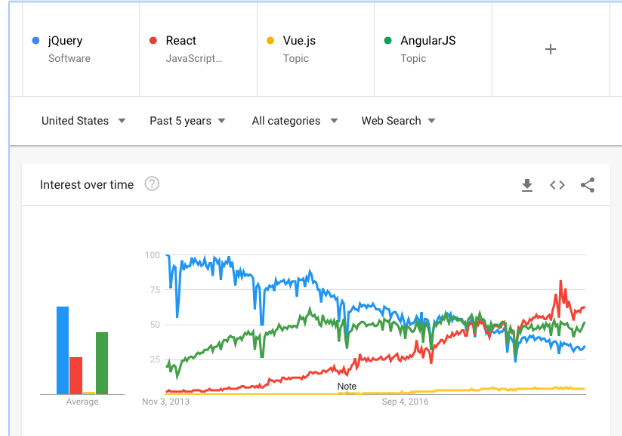622x436 pixels.
Task: Expand the United States region dropdown
Action: (83, 121)
